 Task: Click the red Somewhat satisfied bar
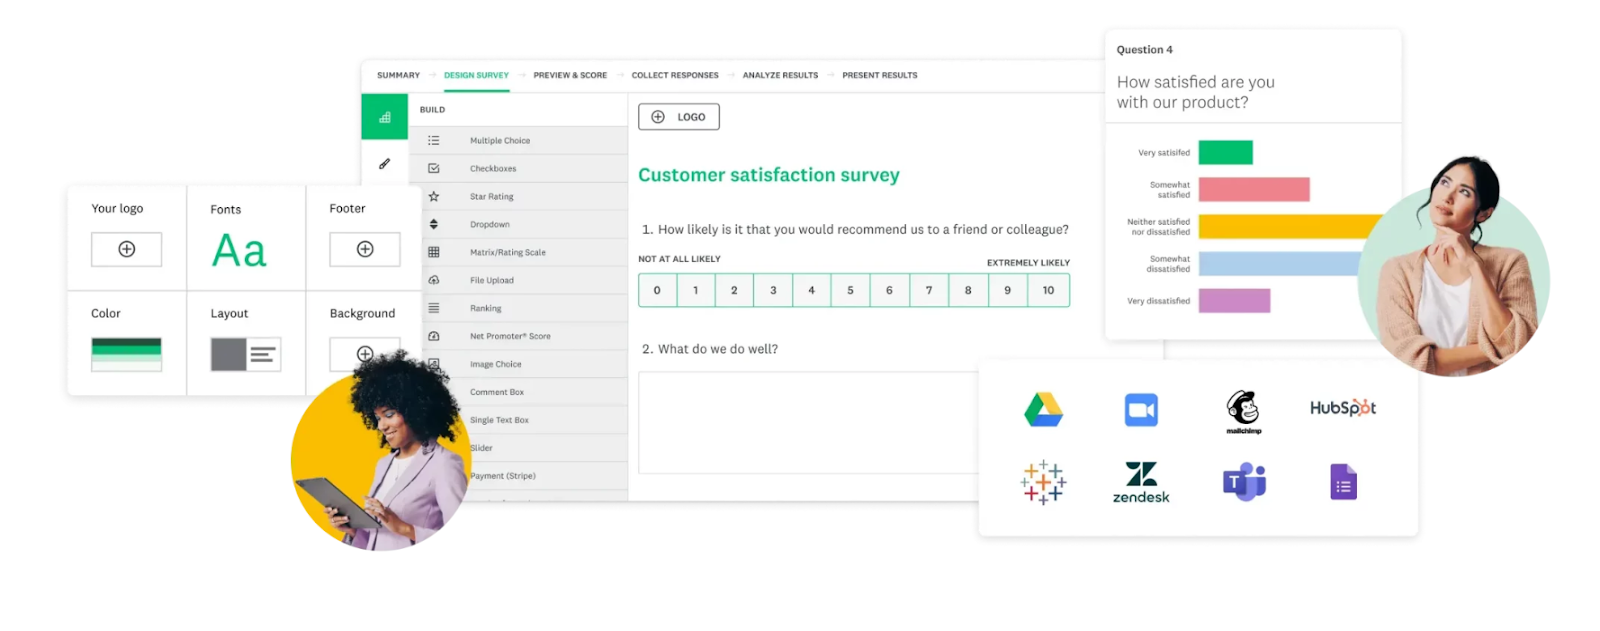[x=1254, y=189]
